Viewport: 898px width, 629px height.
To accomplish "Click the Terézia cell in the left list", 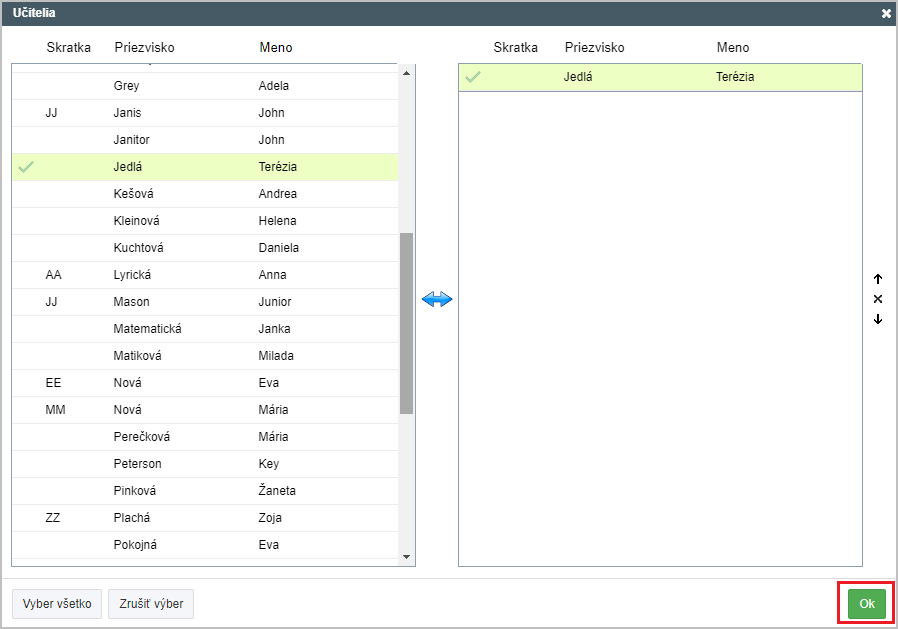I will coord(278,167).
